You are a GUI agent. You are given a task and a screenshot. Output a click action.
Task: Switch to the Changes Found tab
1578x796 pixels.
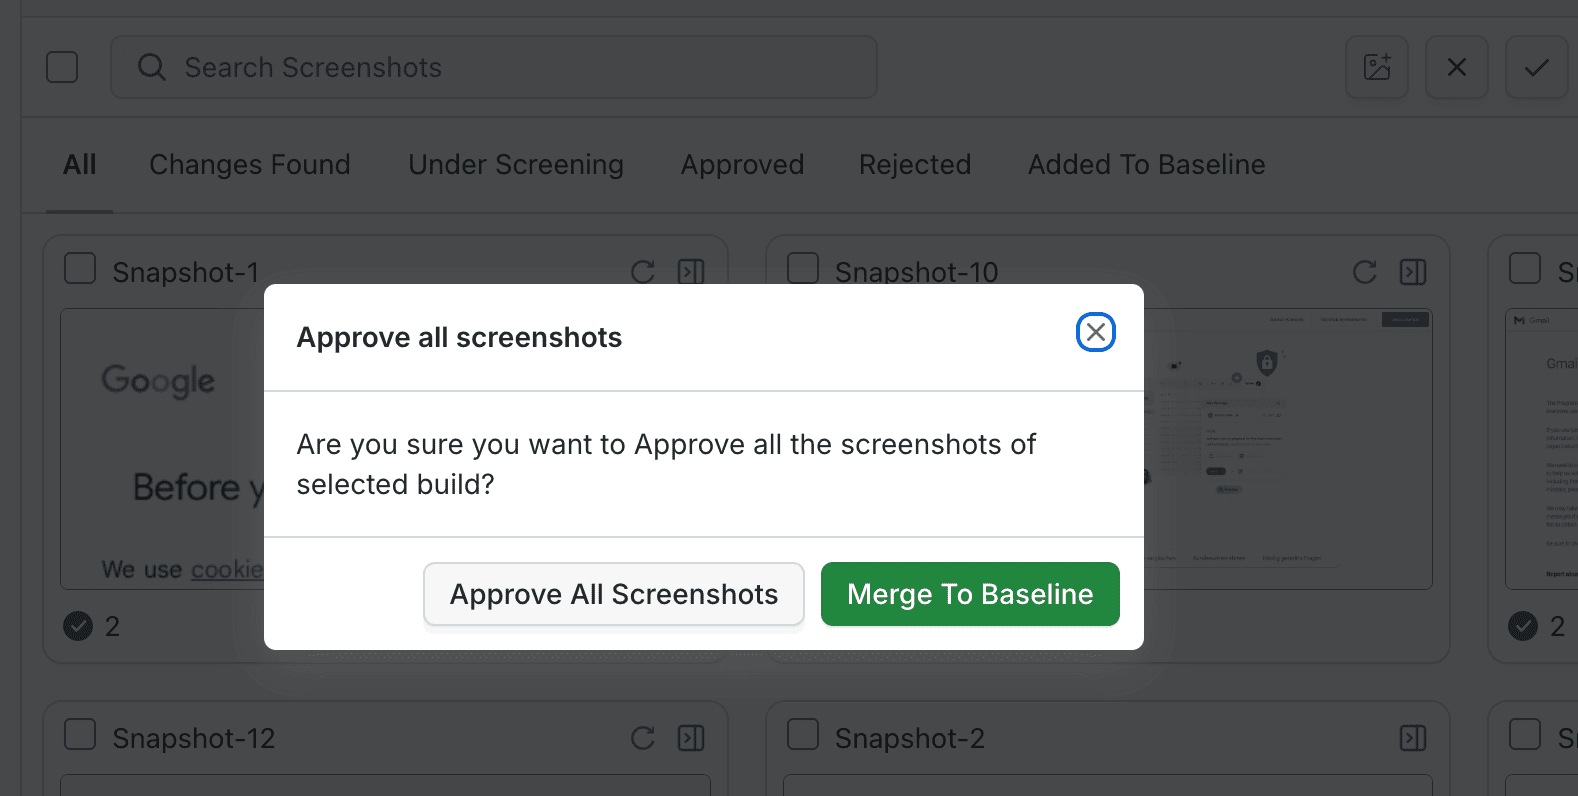pos(249,164)
